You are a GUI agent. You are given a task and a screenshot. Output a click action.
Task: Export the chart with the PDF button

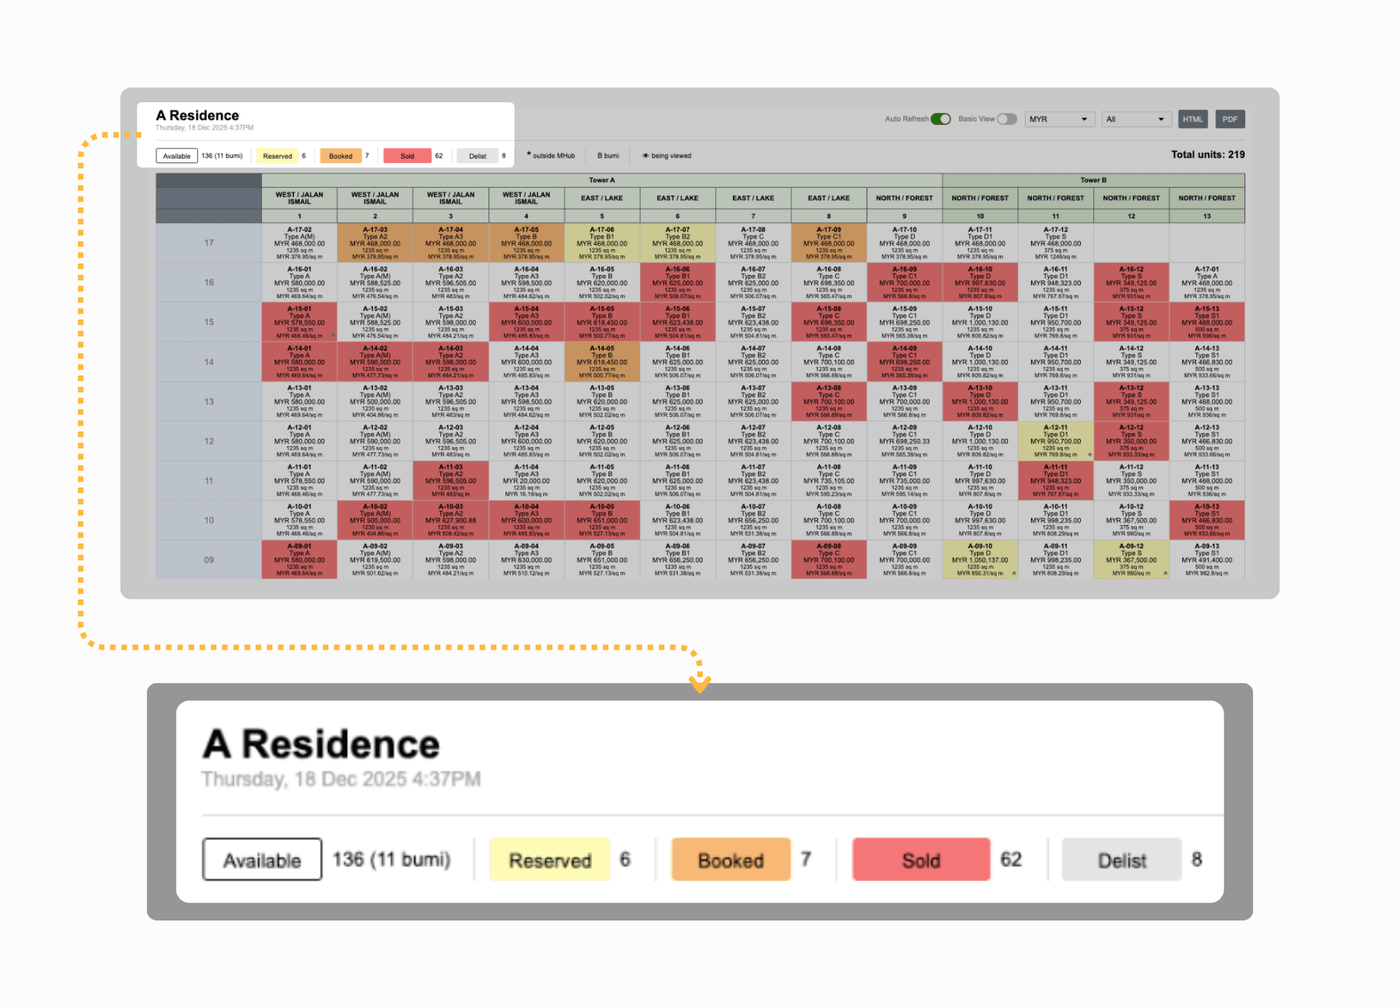tap(1230, 119)
